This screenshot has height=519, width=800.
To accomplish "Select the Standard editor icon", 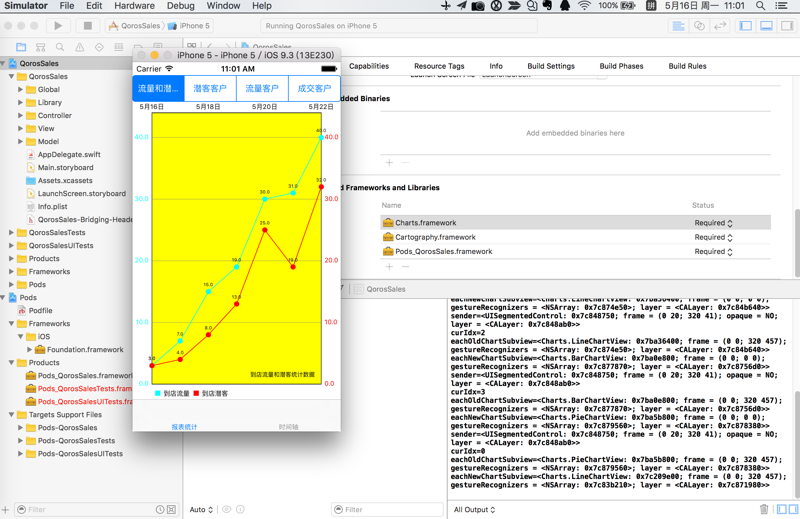I will point(678,26).
